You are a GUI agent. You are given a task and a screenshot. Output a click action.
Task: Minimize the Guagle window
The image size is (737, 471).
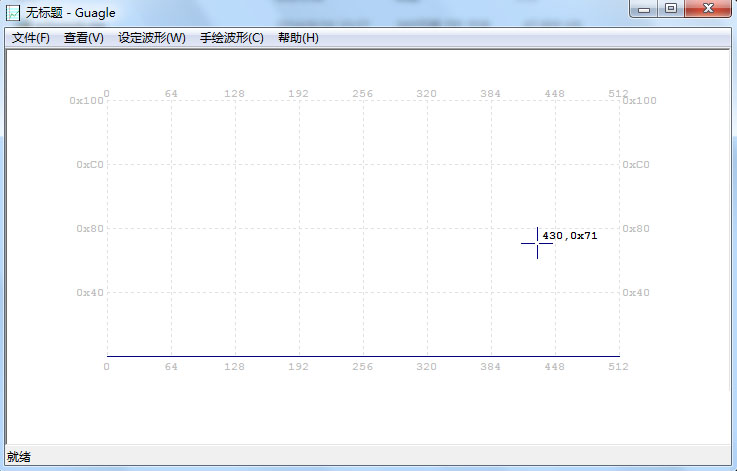(x=645, y=9)
